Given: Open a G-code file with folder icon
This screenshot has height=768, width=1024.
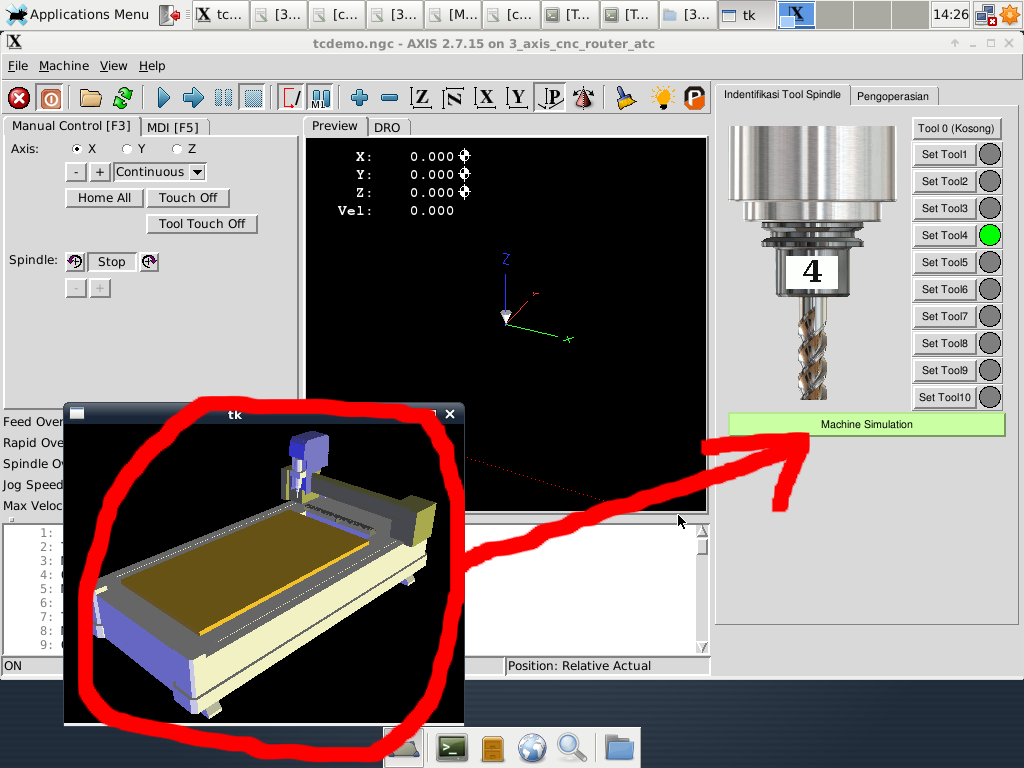Looking at the screenshot, I should pyautogui.click(x=91, y=98).
